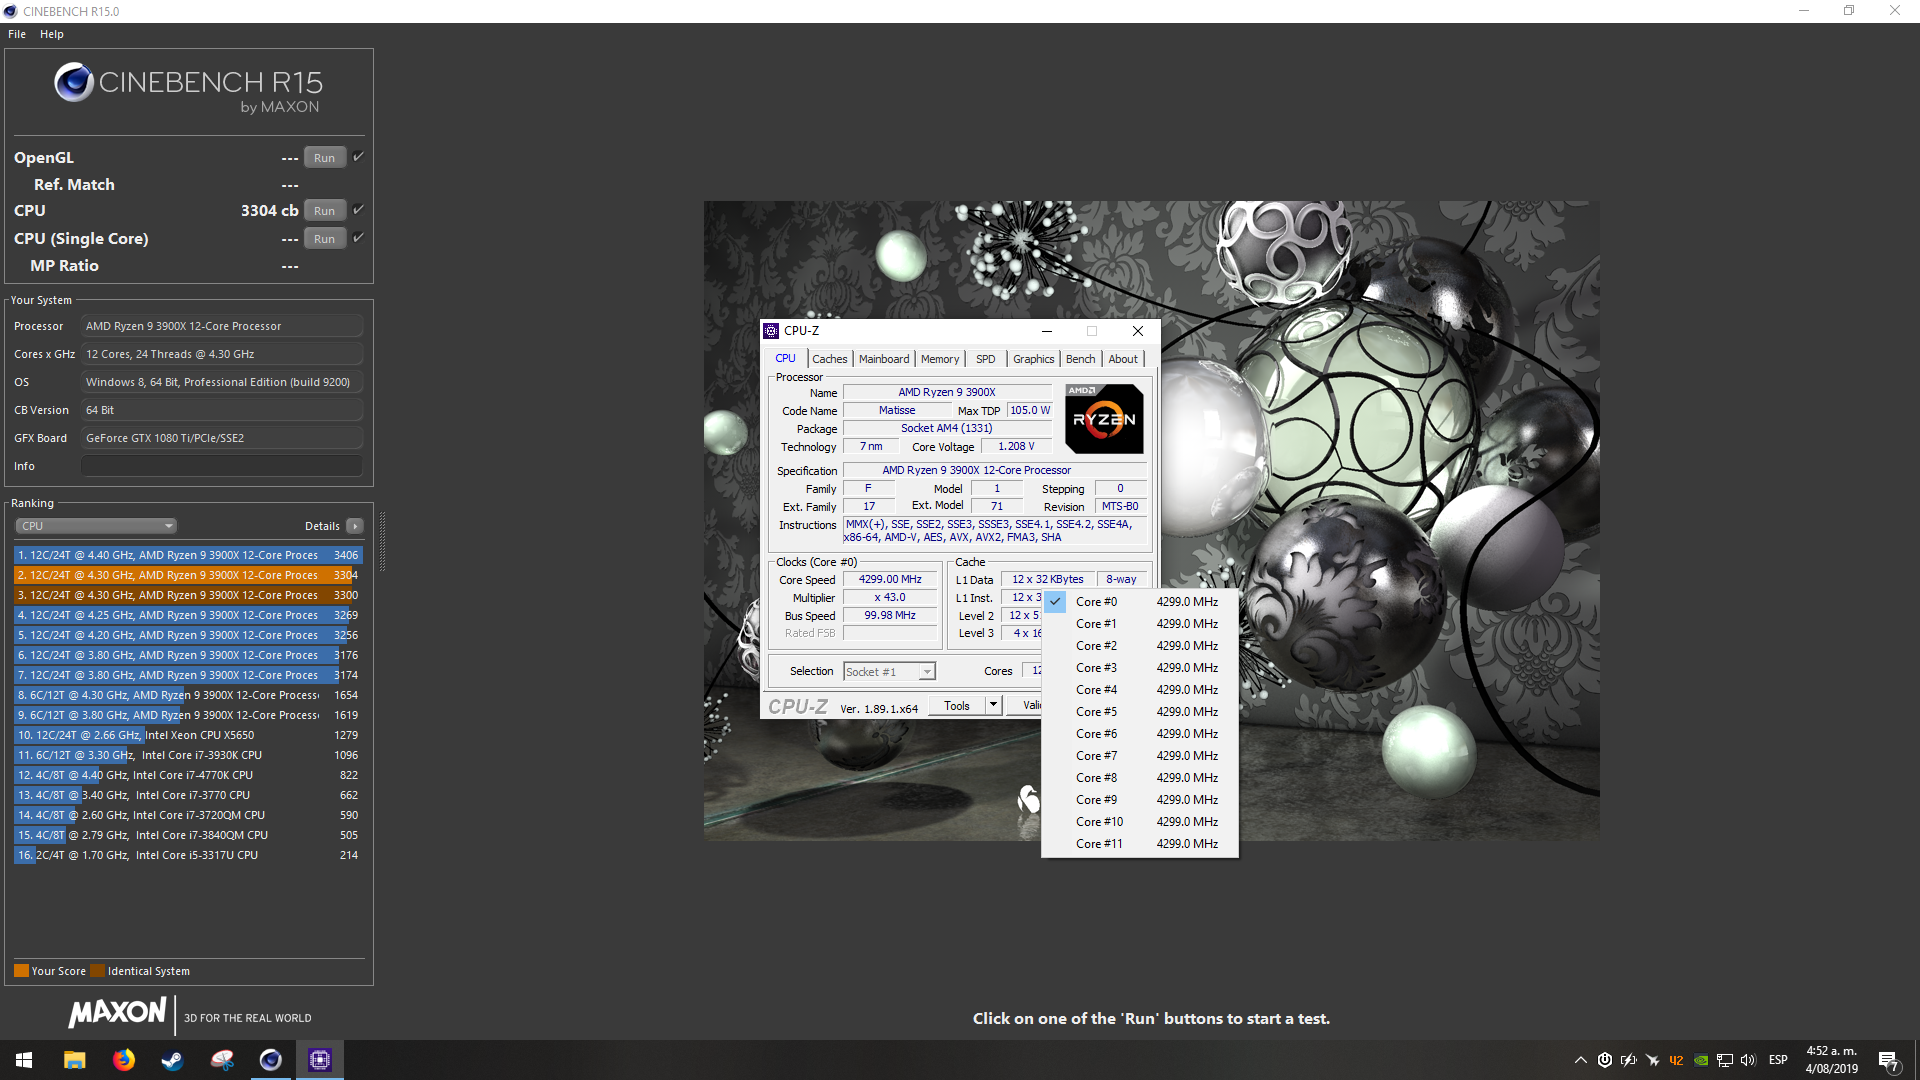Open the NVIDIA tray icon
The width and height of the screenshot is (1920, 1080).
1700,1060
